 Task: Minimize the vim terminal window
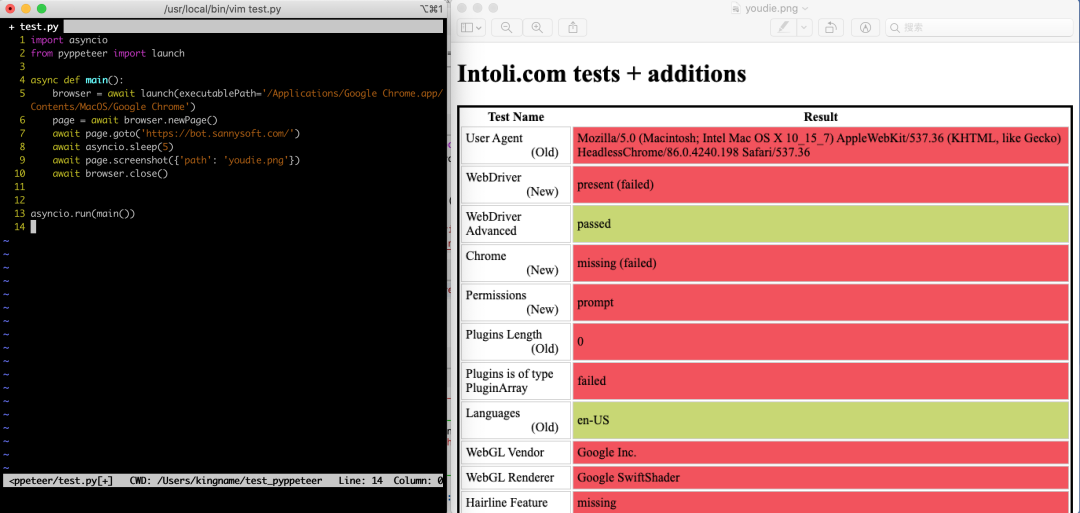(x=25, y=8)
